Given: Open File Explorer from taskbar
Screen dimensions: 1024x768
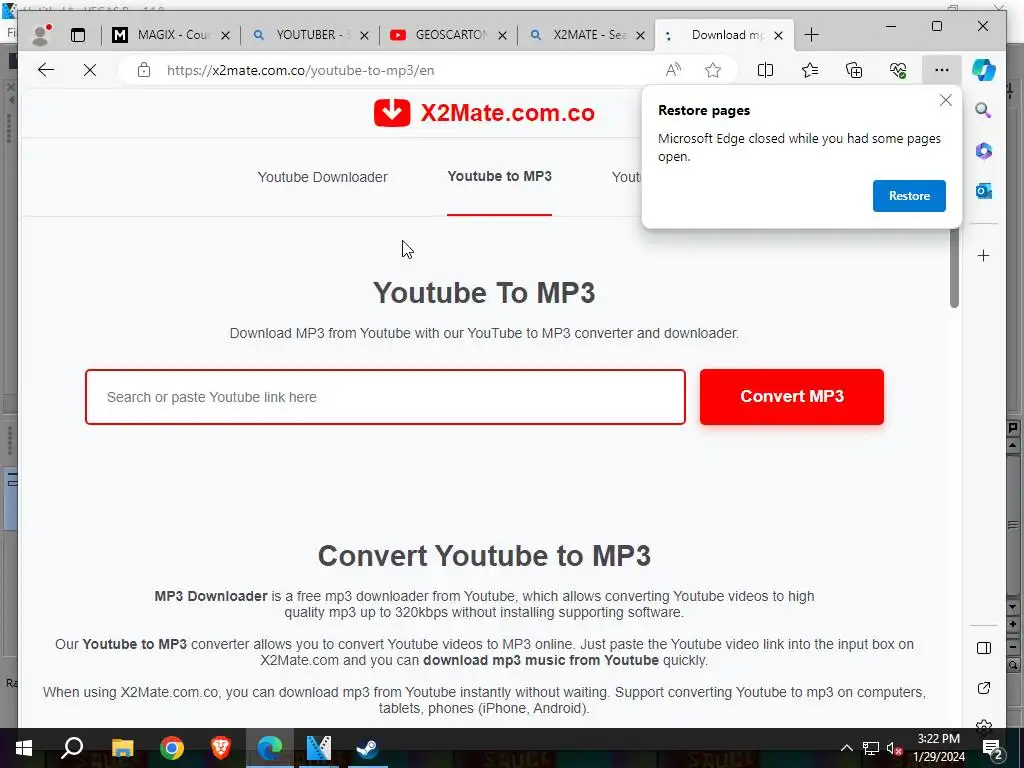Looking at the screenshot, I should [122, 748].
